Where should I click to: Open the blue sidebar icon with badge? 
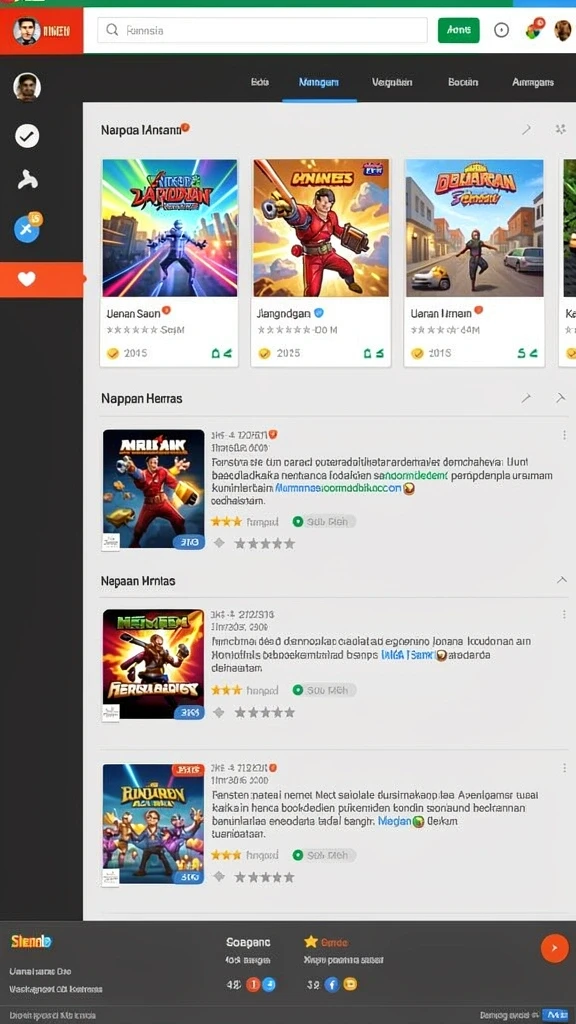tap(28, 229)
